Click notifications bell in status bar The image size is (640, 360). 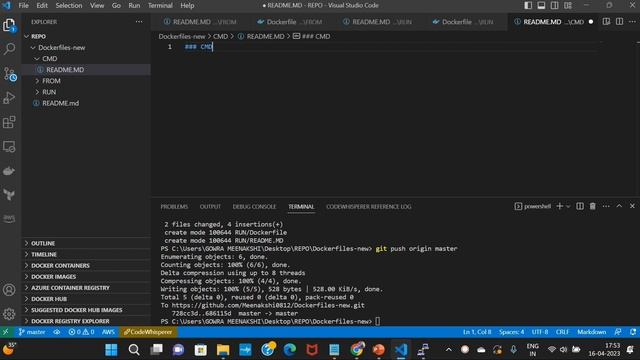pyautogui.click(x=633, y=332)
